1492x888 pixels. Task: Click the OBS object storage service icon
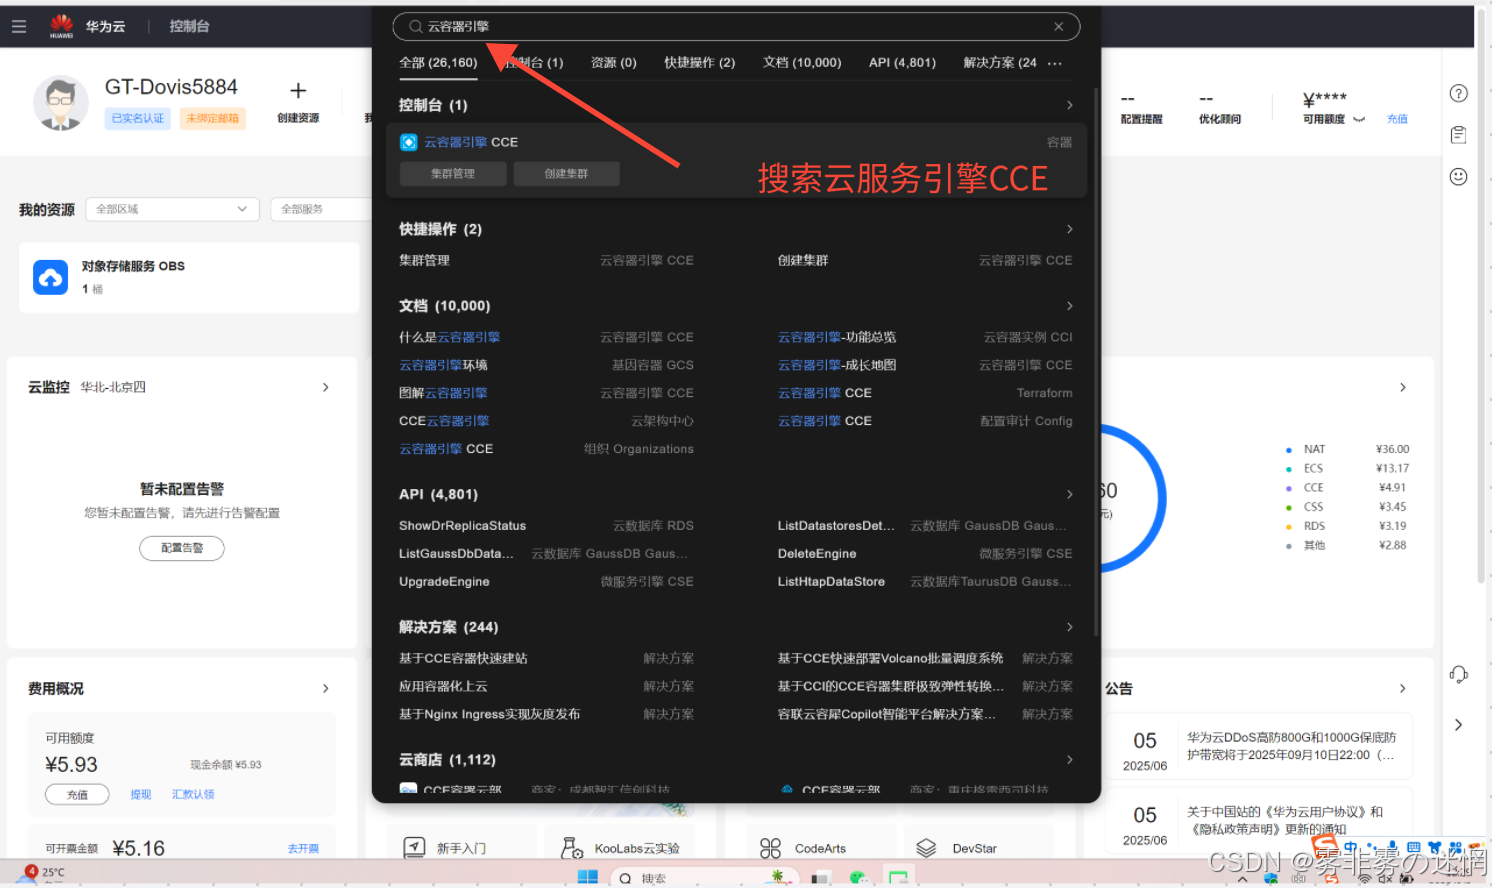tap(51, 277)
